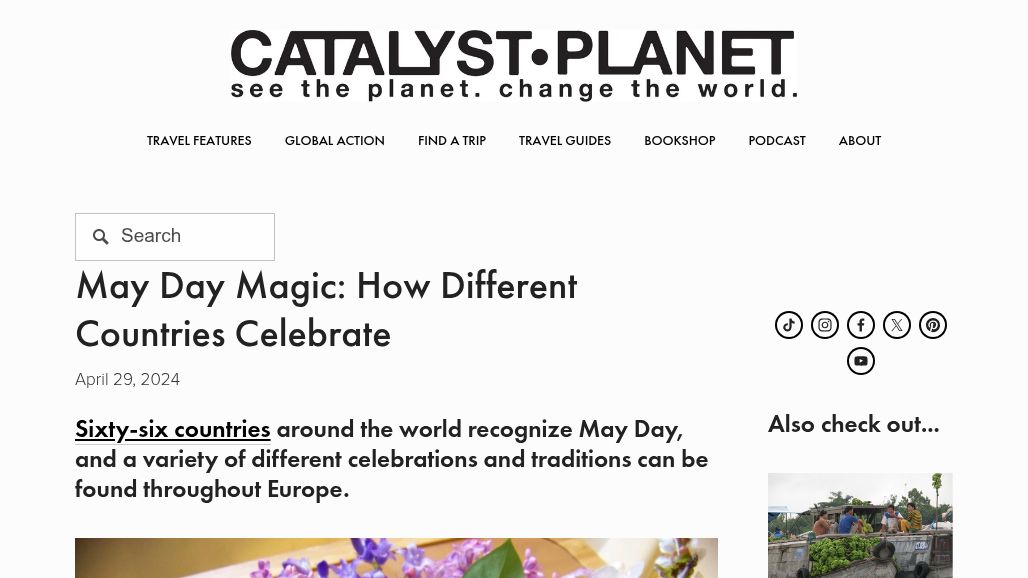Open the Podcast page
Image resolution: width=1028 pixels, height=578 pixels.
click(x=777, y=141)
